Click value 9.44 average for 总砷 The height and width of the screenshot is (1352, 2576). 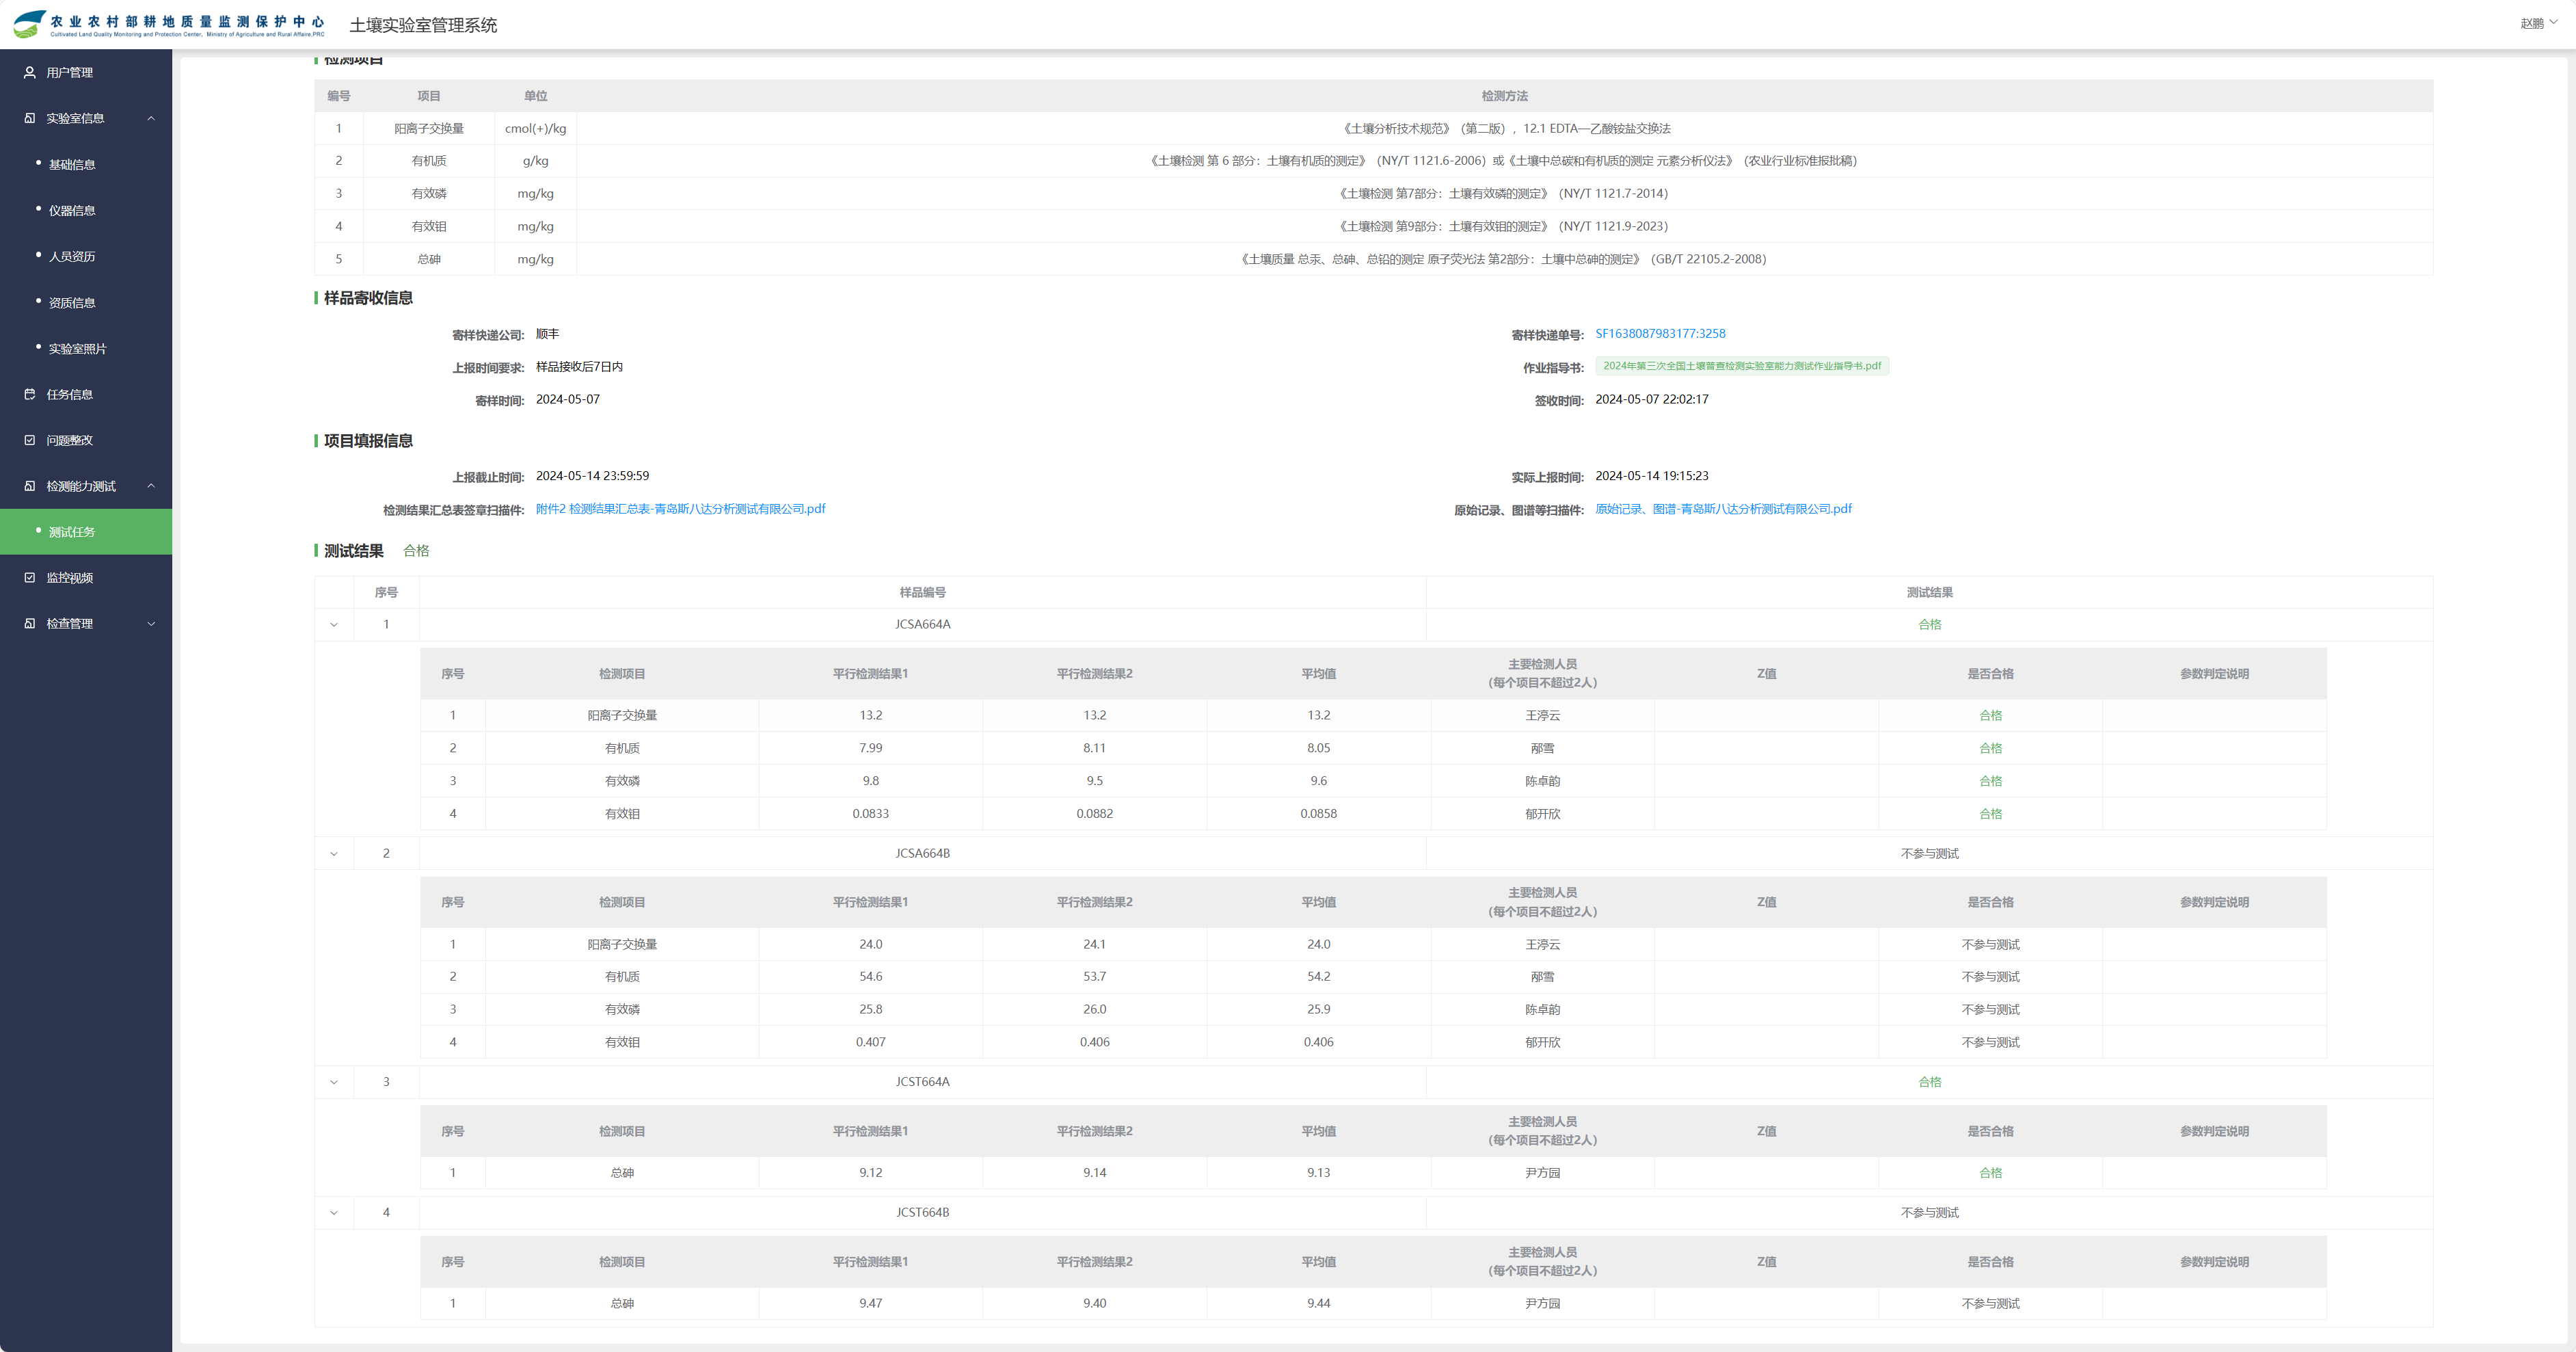[x=1318, y=1304]
